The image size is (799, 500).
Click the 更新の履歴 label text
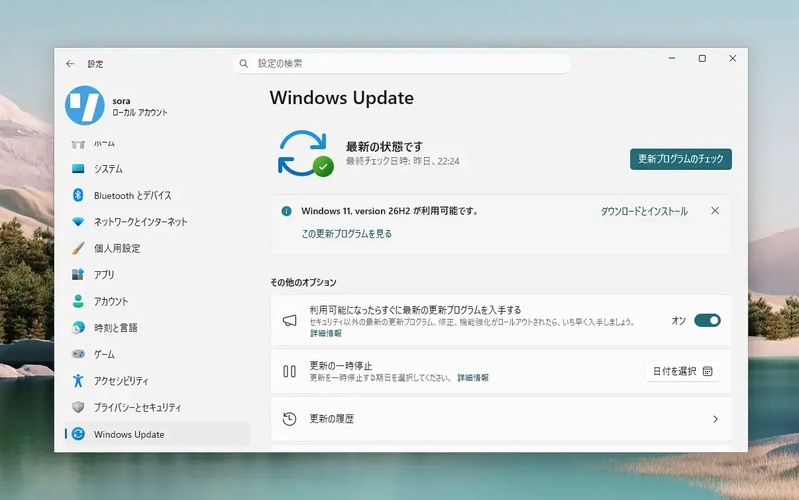(332, 419)
